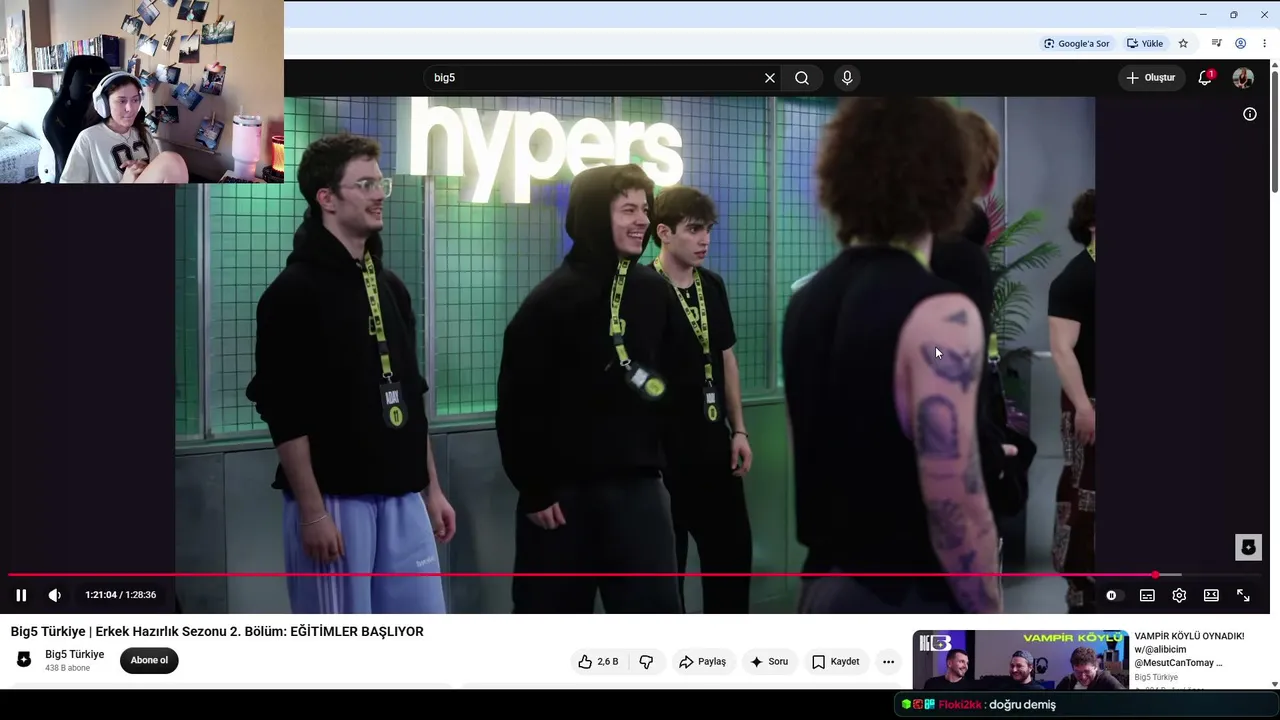Pause the playing video

21,595
